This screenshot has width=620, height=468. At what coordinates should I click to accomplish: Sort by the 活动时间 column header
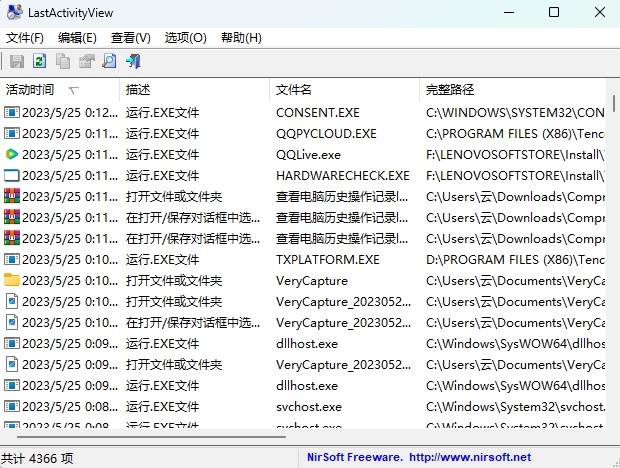coord(60,90)
